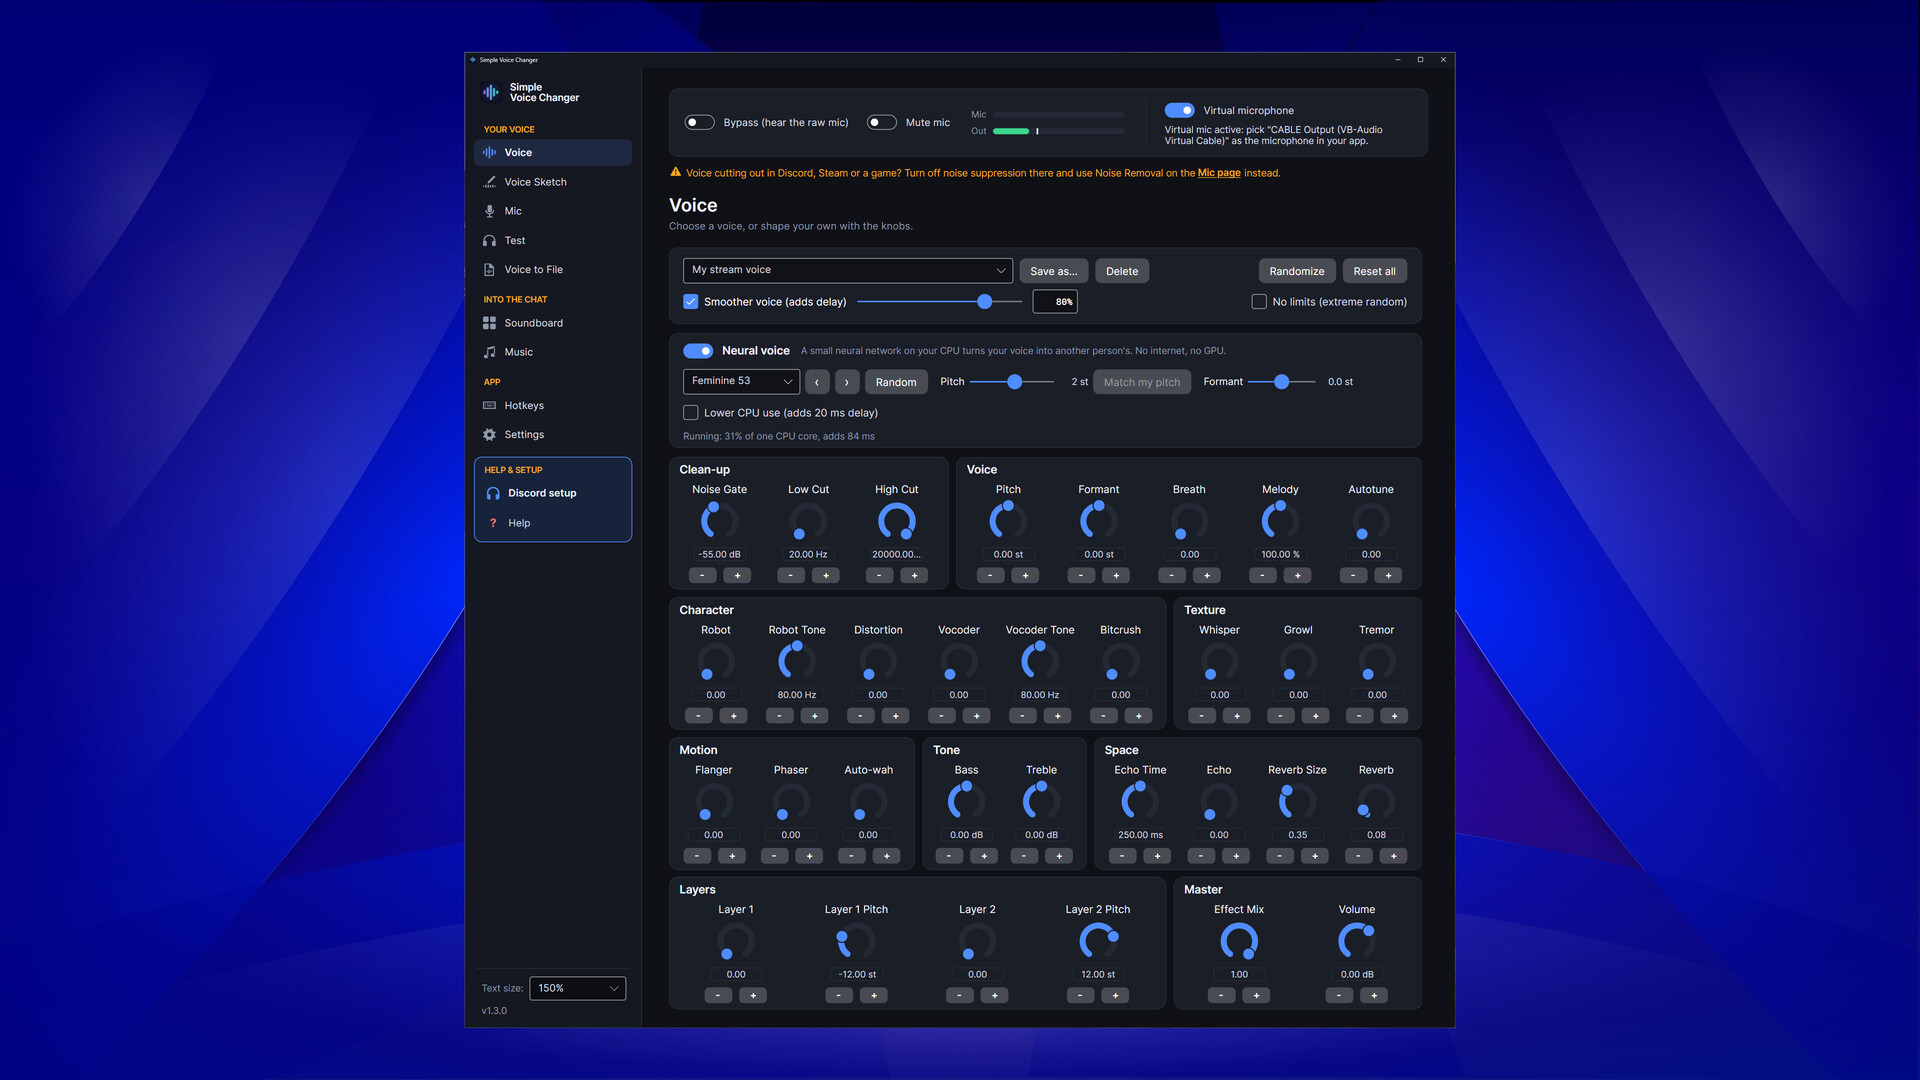Click the Voice to File document icon
The width and height of the screenshot is (1920, 1080).
[x=489, y=270]
